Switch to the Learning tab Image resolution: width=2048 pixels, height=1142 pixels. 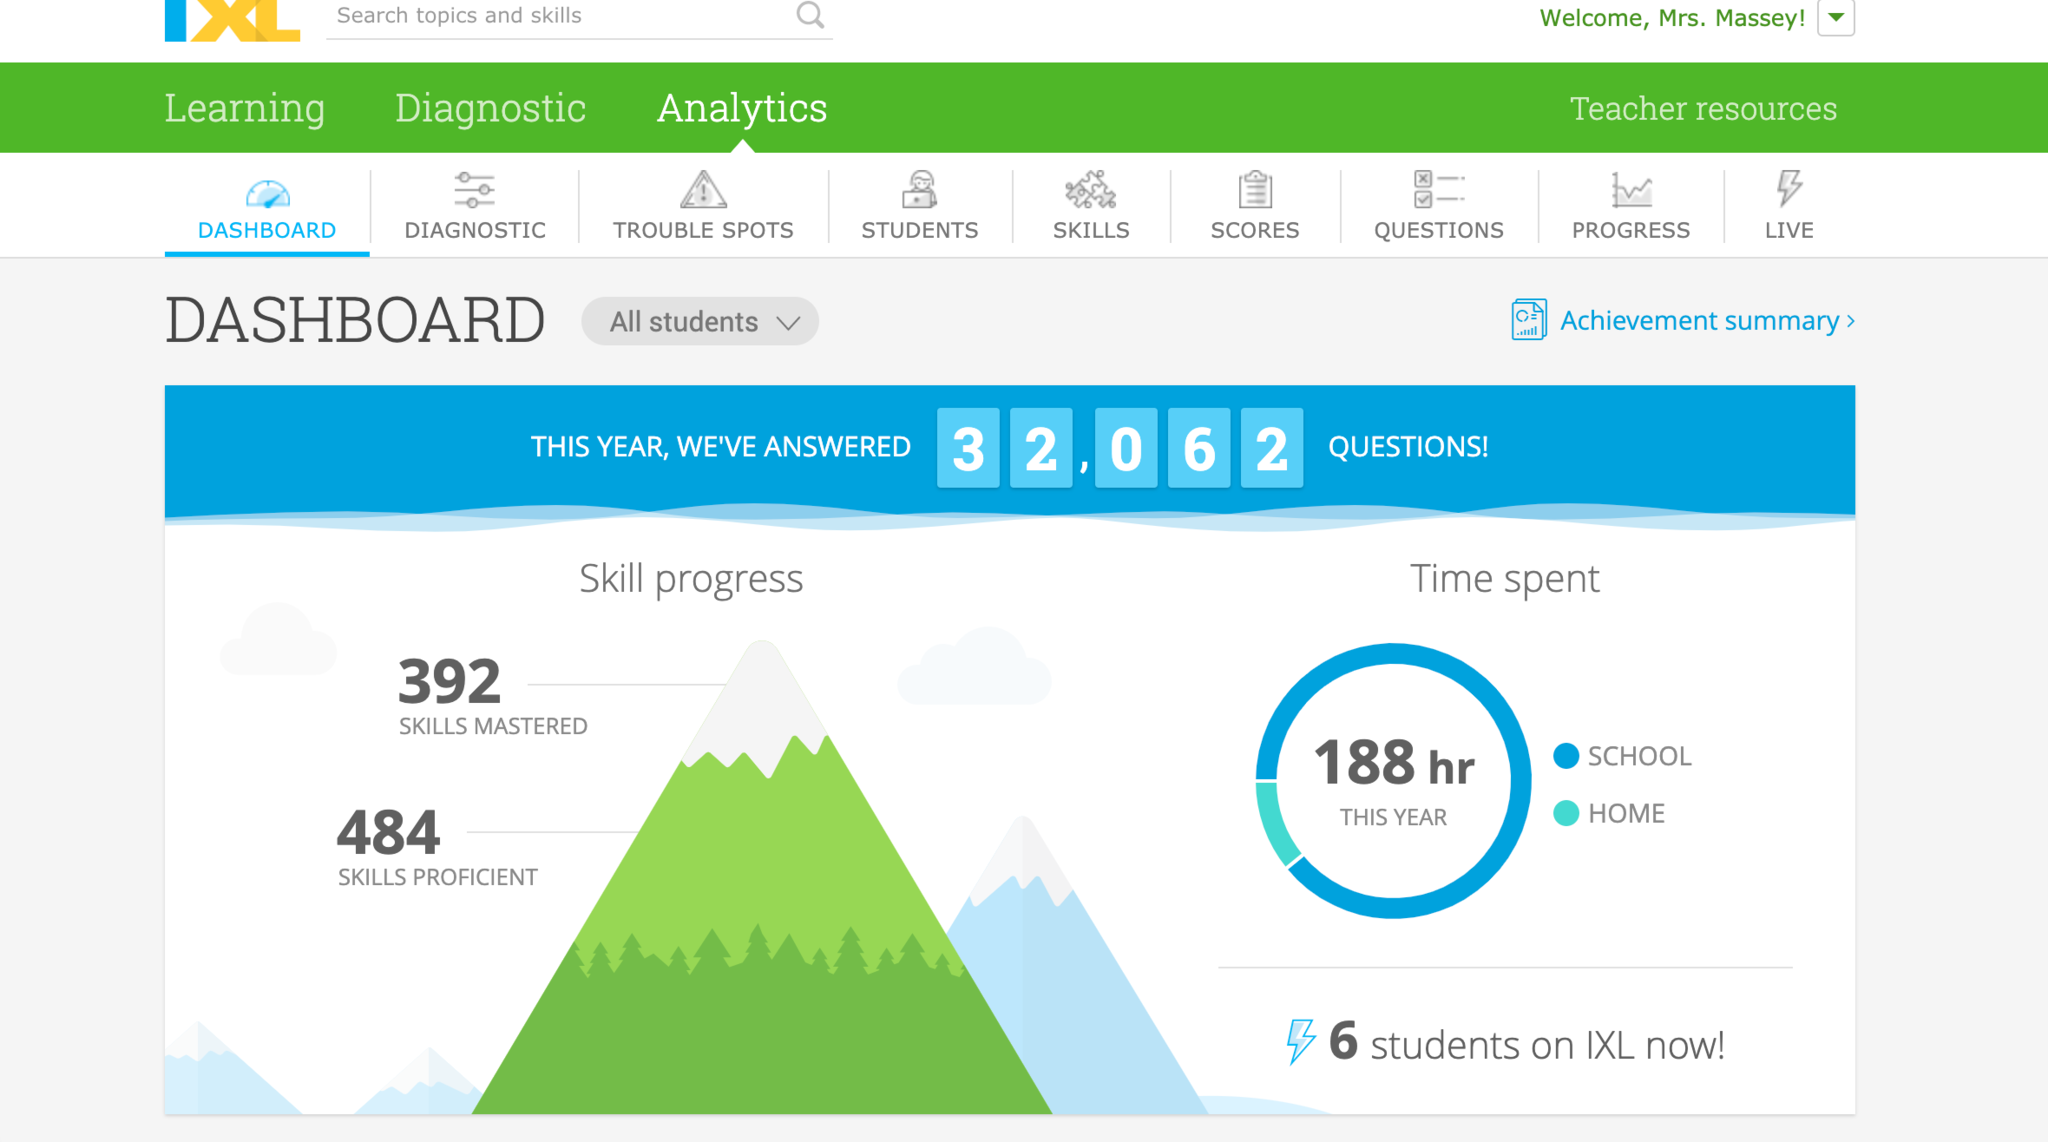point(245,108)
